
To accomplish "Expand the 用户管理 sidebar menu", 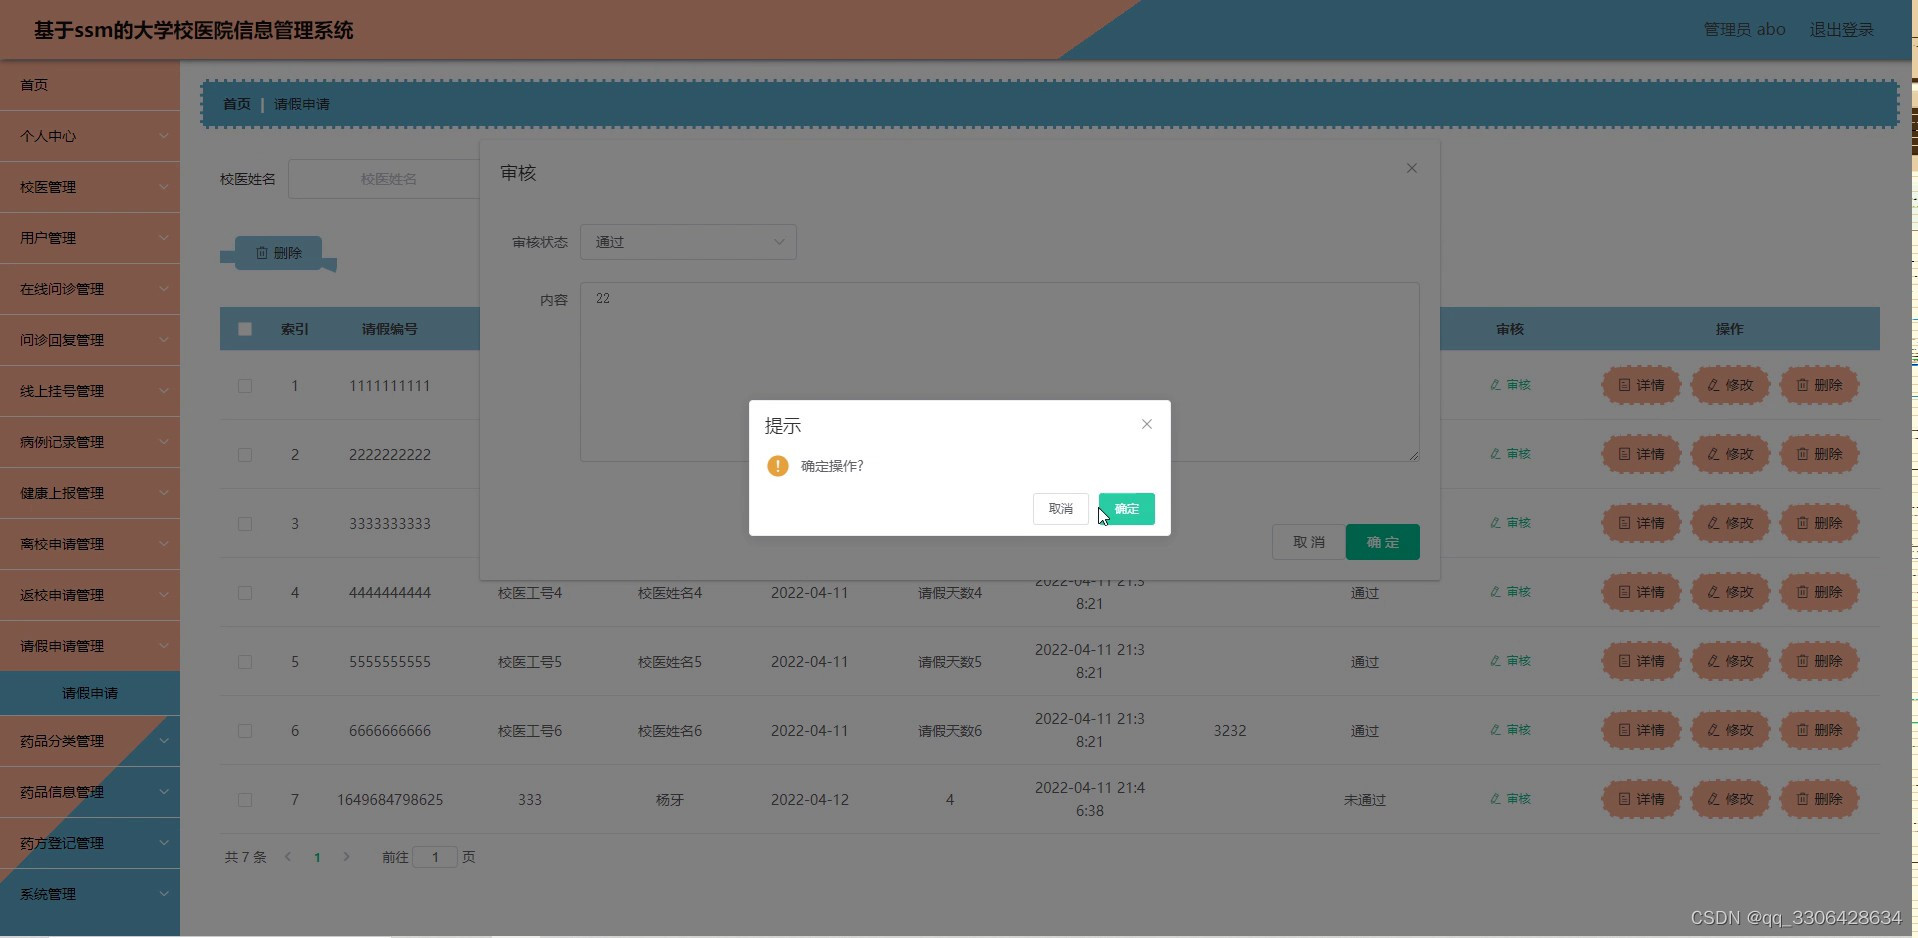I will (x=90, y=238).
